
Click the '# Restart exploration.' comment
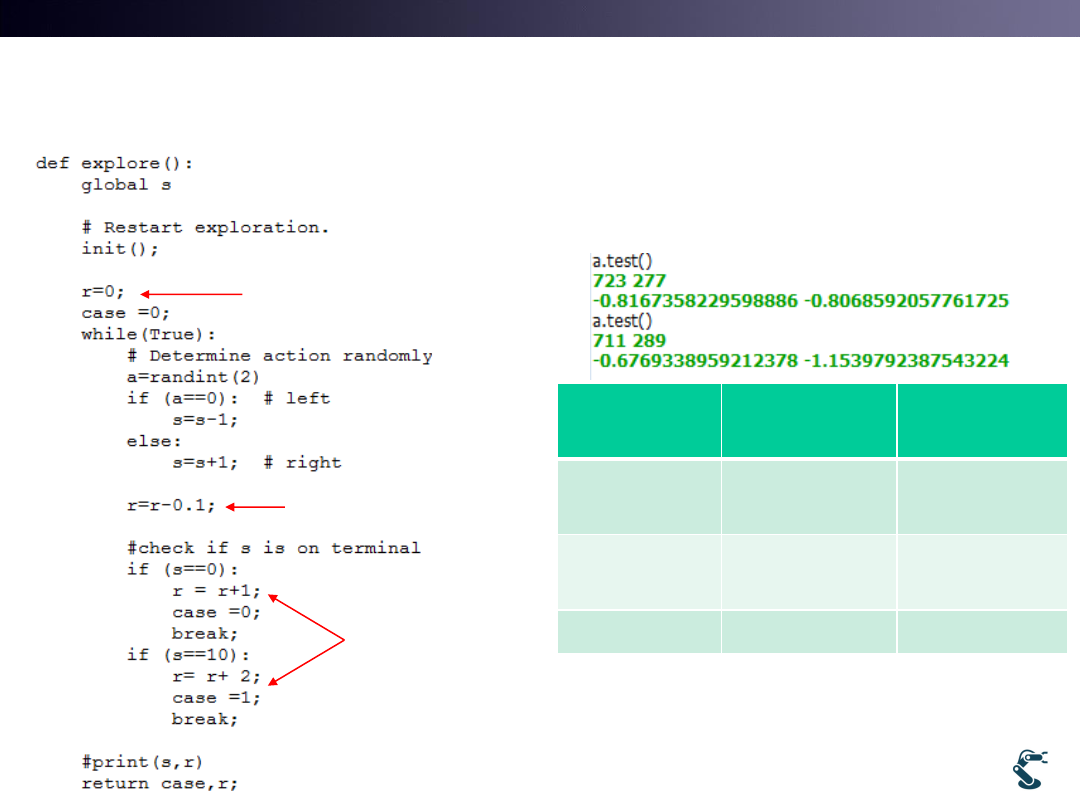pyautogui.click(x=205, y=227)
